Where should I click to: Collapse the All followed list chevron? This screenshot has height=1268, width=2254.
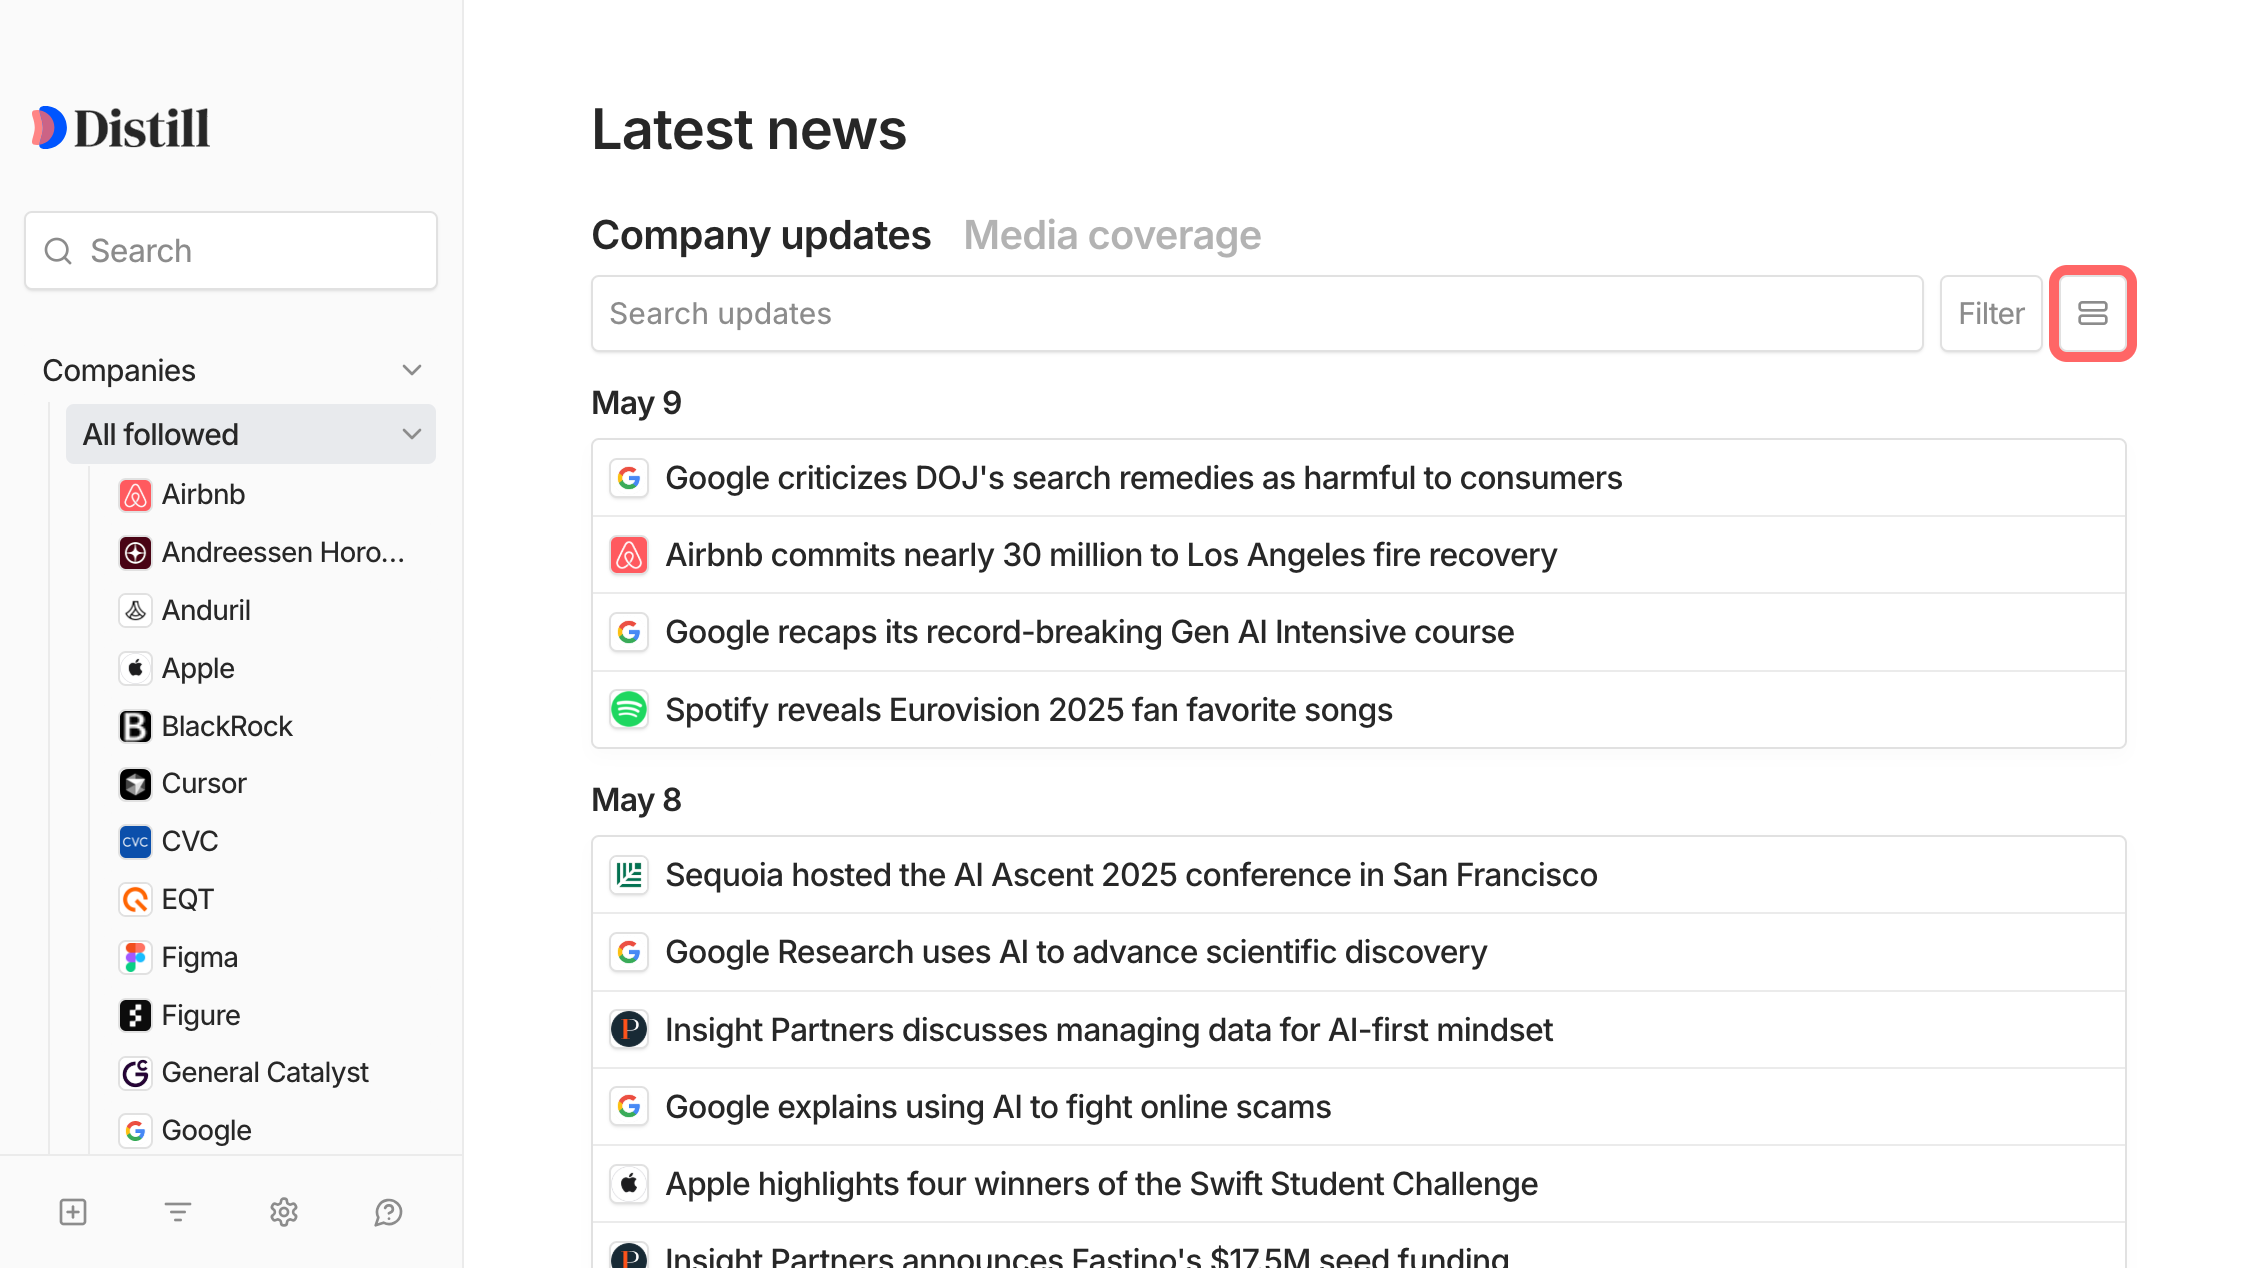coord(412,435)
